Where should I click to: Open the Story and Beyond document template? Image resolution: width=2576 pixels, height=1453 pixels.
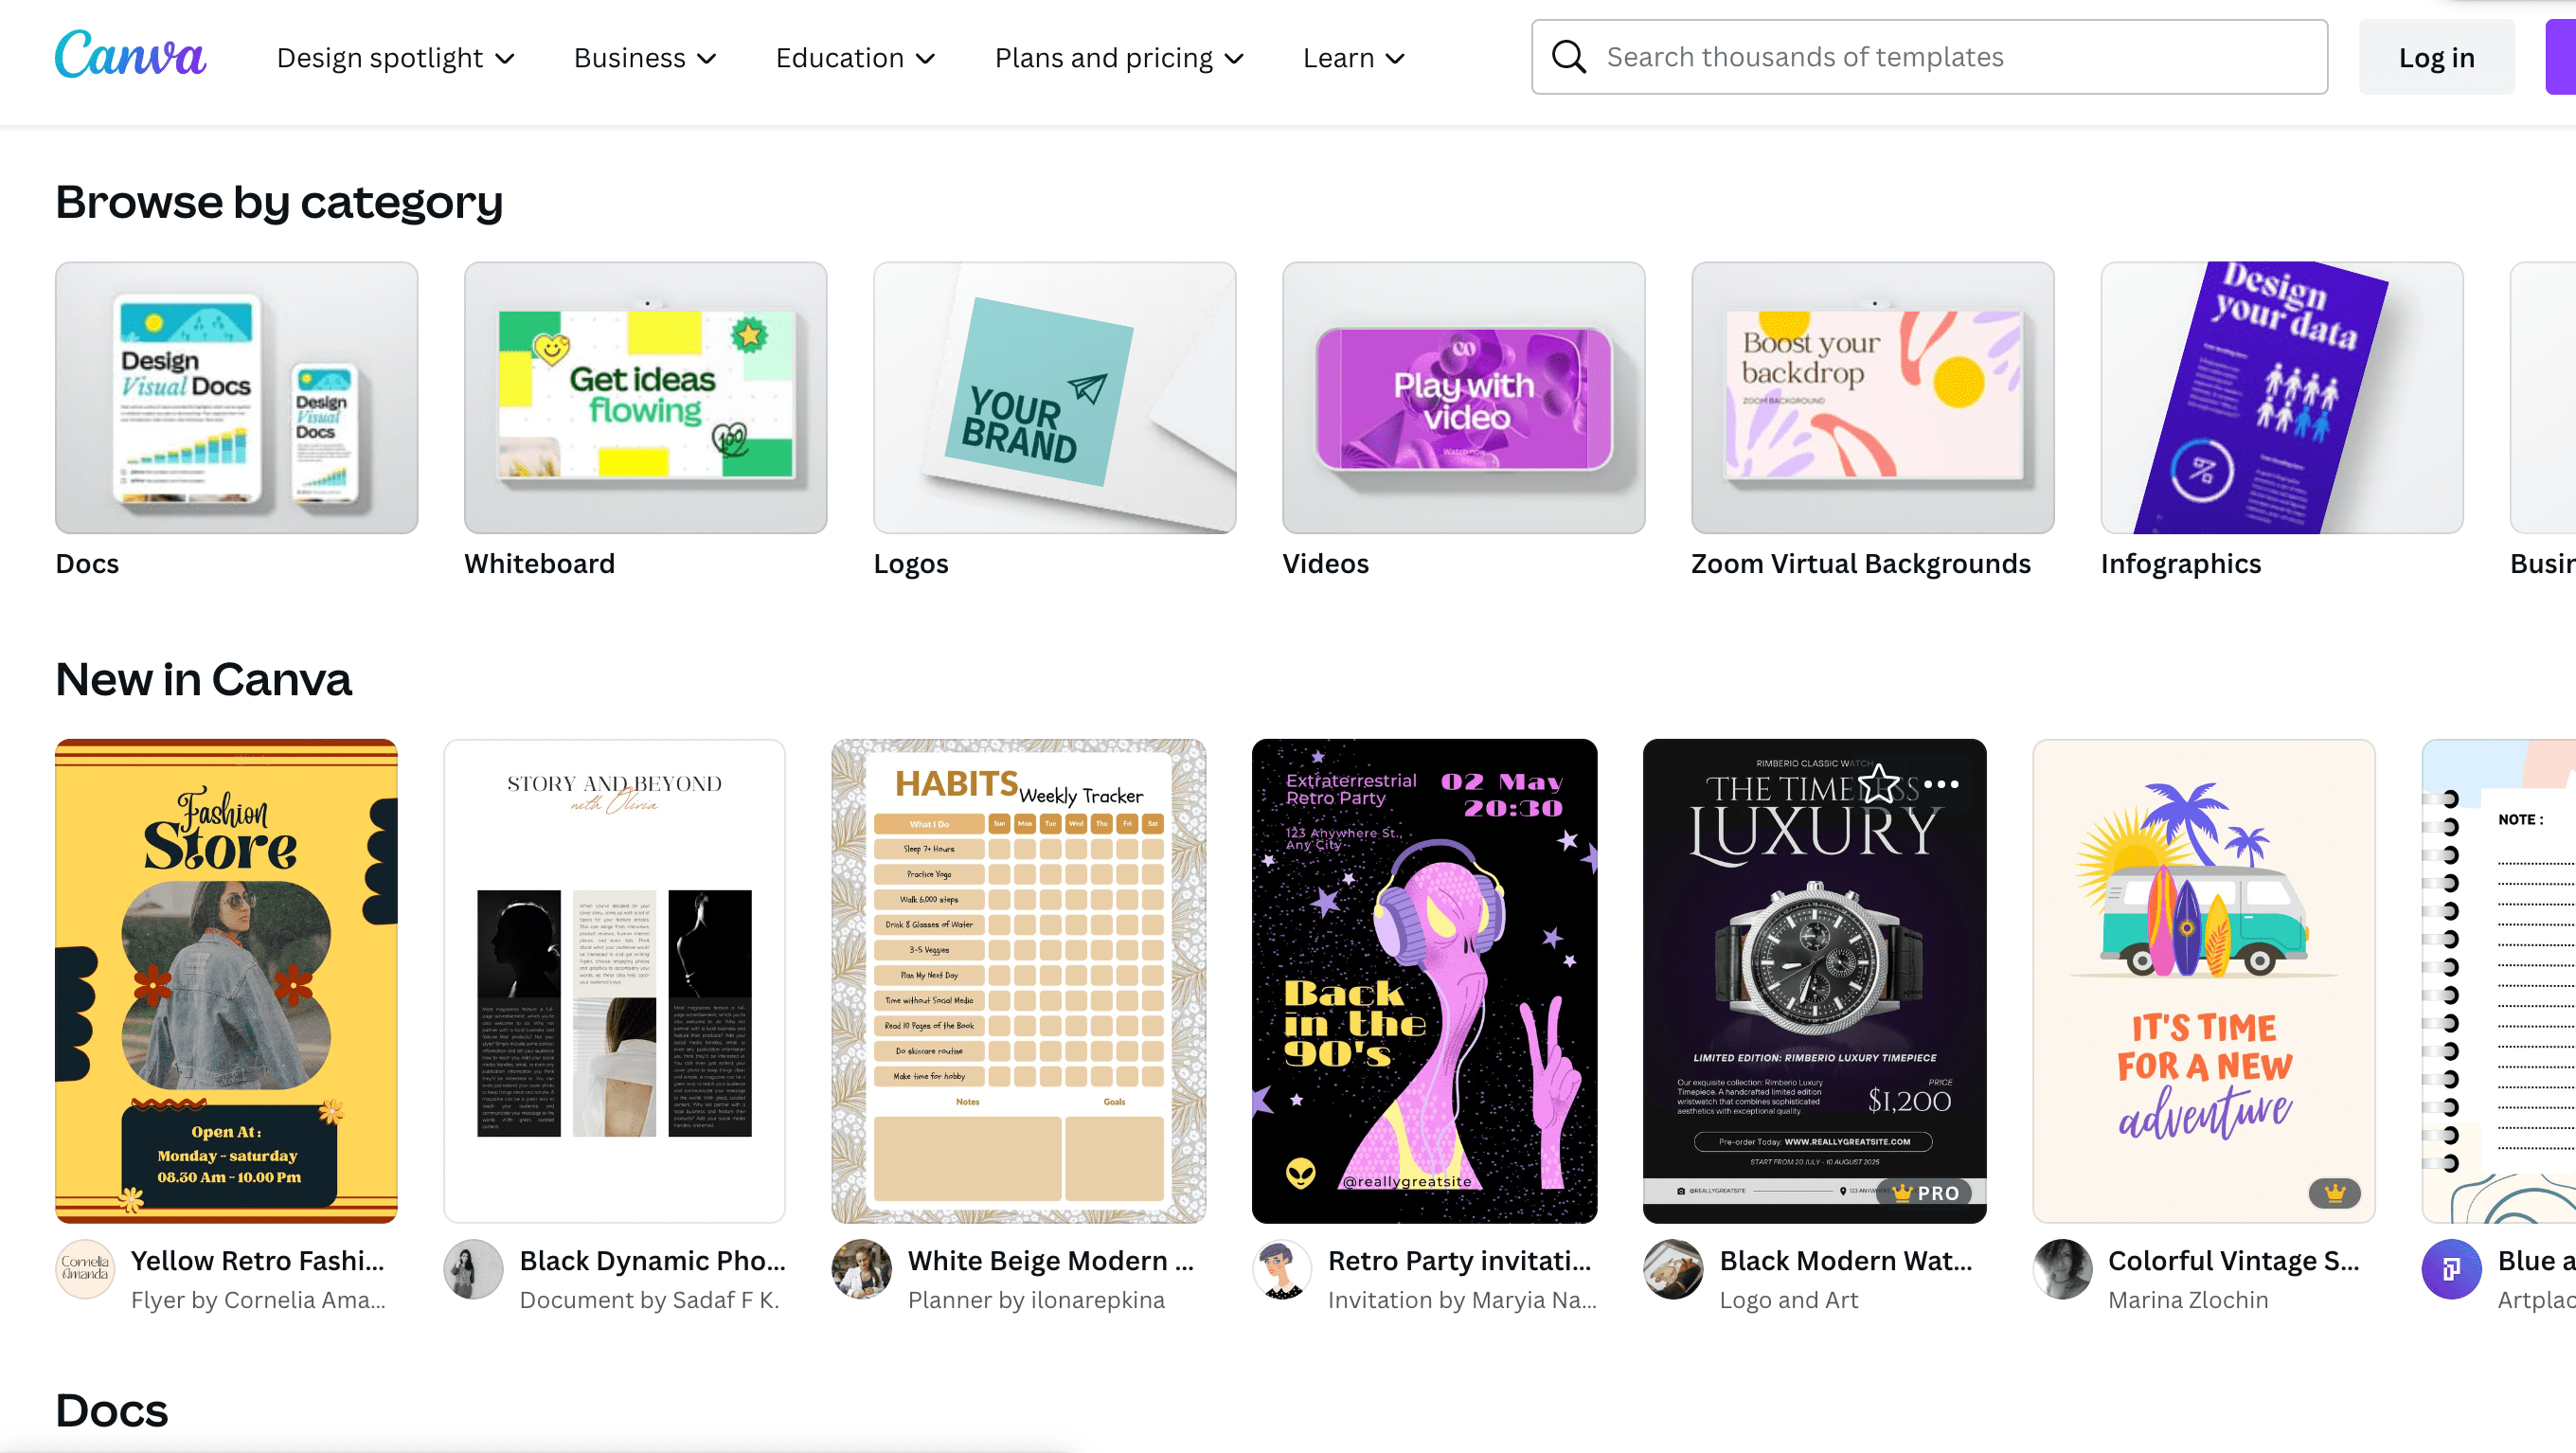[614, 981]
